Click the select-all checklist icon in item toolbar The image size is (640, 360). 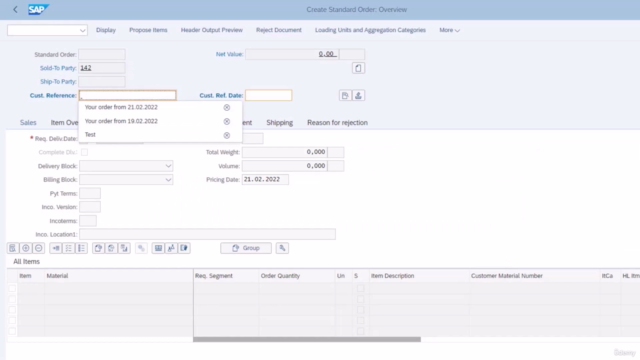[69, 248]
